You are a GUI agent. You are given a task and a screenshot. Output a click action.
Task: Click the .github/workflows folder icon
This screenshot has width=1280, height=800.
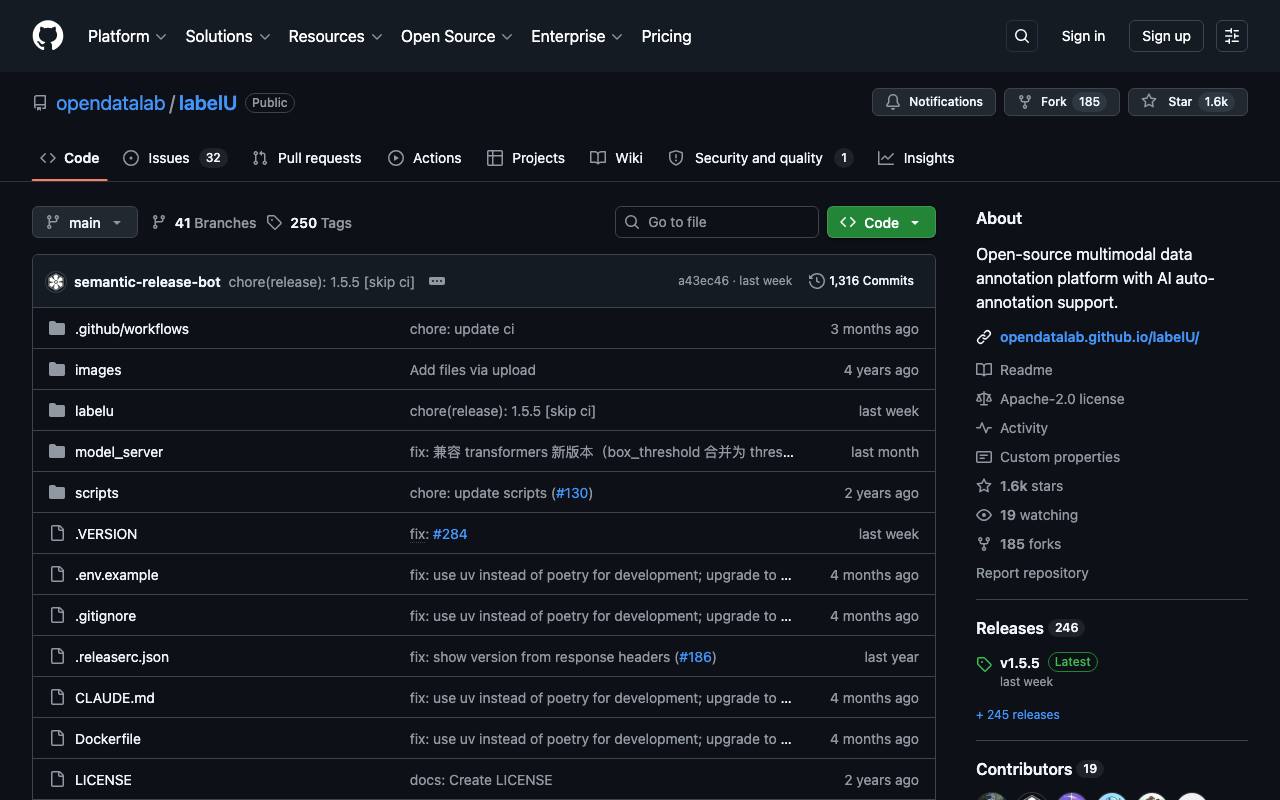click(57, 328)
